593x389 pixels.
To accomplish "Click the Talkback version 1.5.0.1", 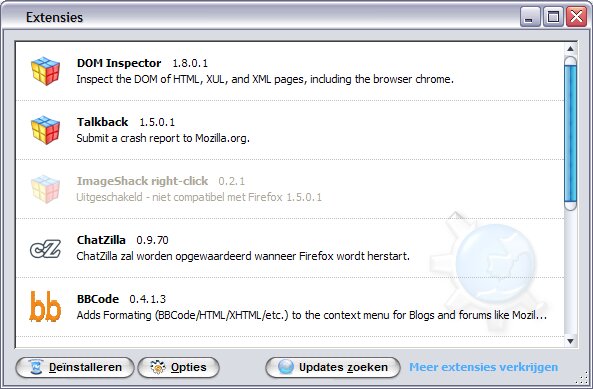I will tap(157, 122).
